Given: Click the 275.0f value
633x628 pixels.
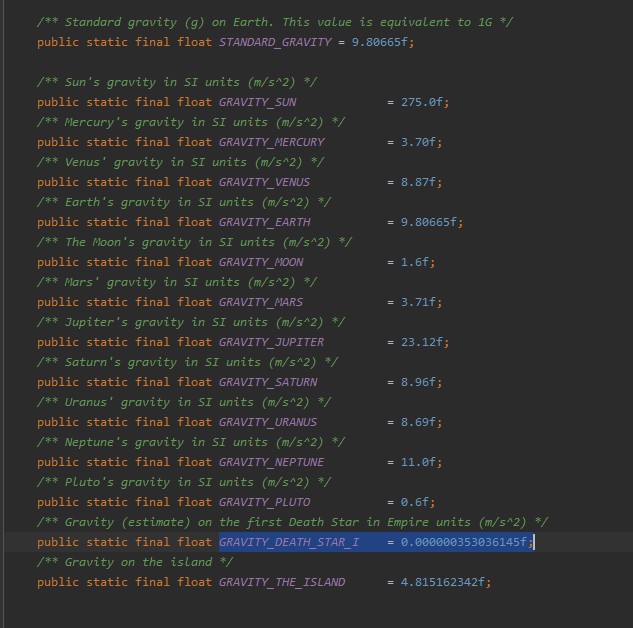Looking at the screenshot, I should coord(421,102).
